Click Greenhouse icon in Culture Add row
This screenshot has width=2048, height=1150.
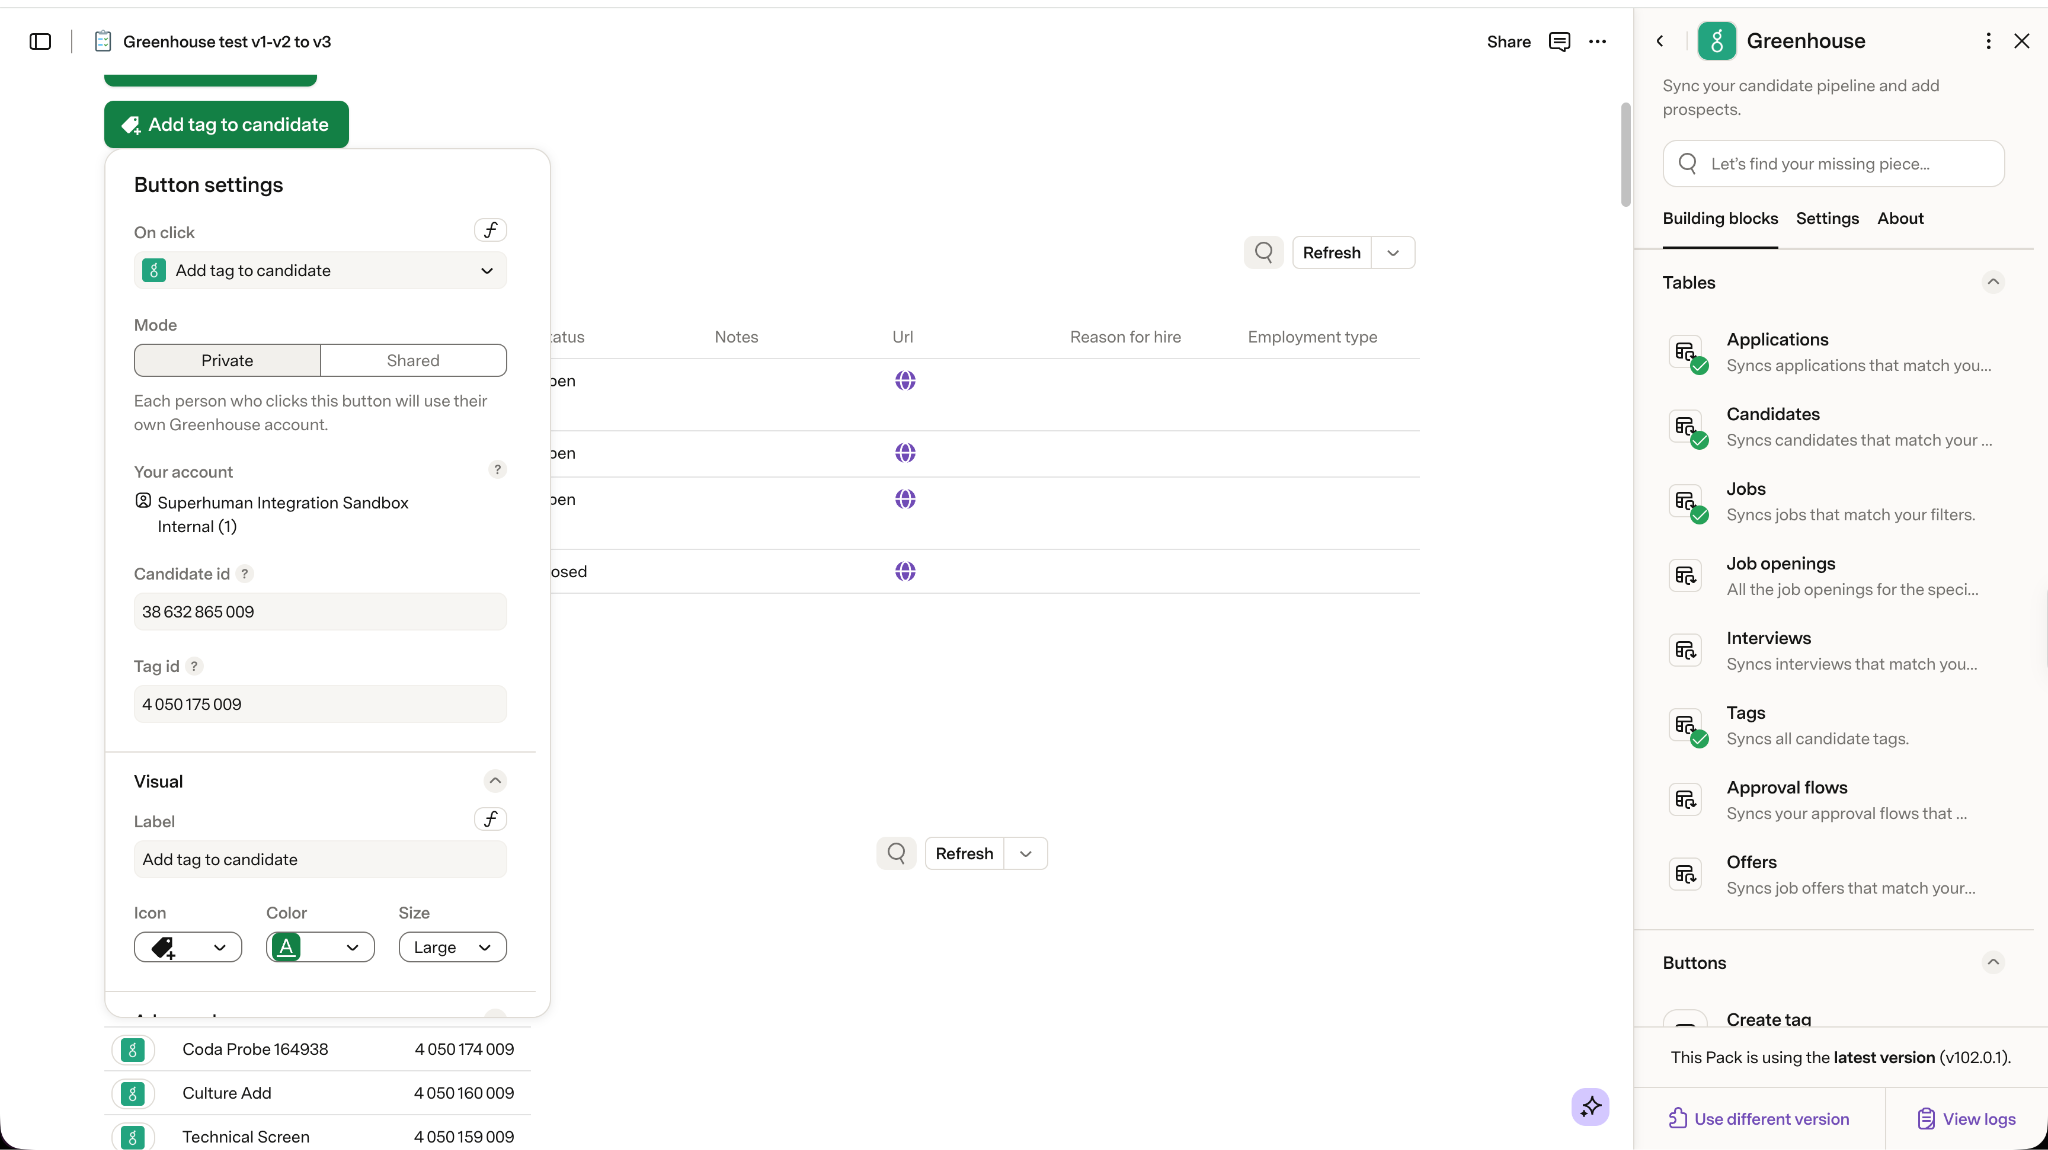(133, 1093)
